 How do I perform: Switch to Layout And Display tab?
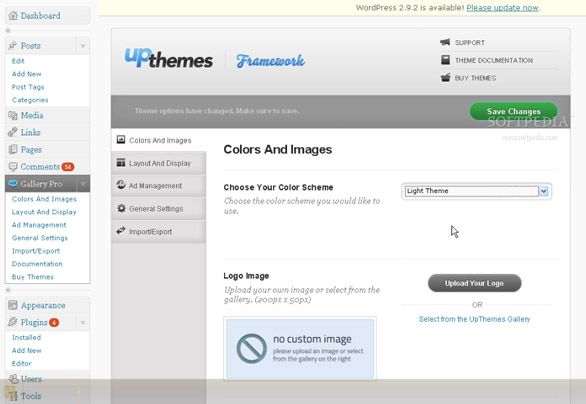pyautogui.click(x=158, y=163)
